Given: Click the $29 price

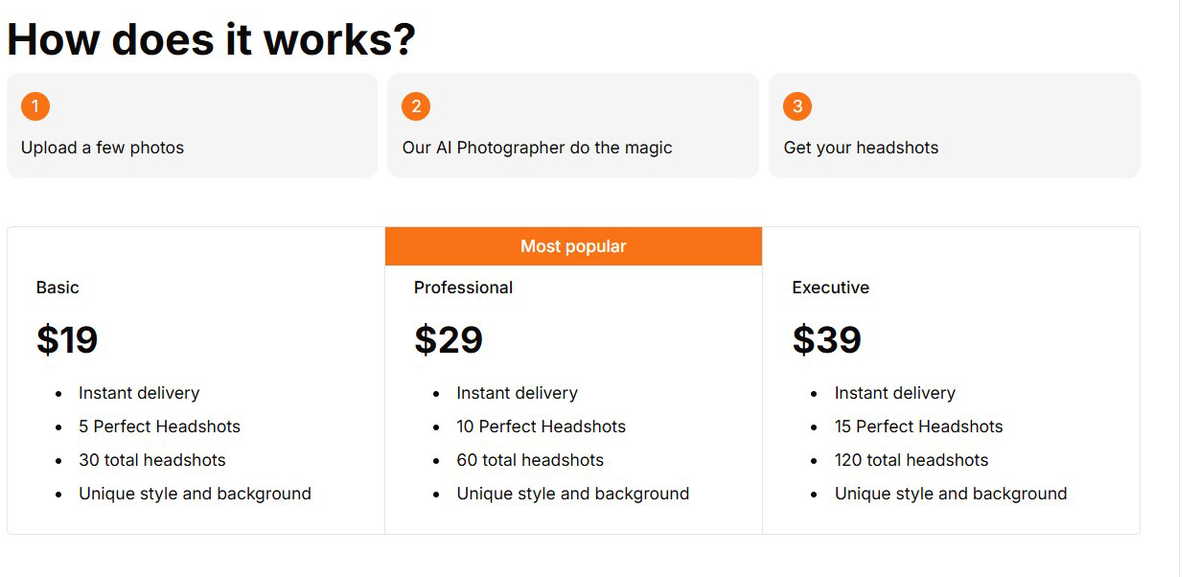Looking at the screenshot, I should point(448,340).
